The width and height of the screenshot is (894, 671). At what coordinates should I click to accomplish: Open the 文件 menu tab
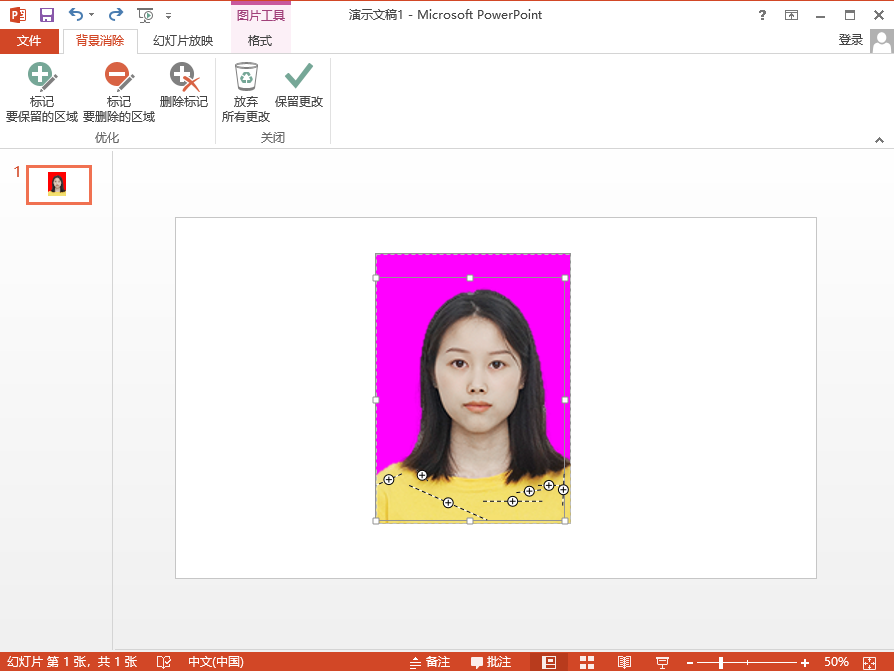pyautogui.click(x=29, y=41)
